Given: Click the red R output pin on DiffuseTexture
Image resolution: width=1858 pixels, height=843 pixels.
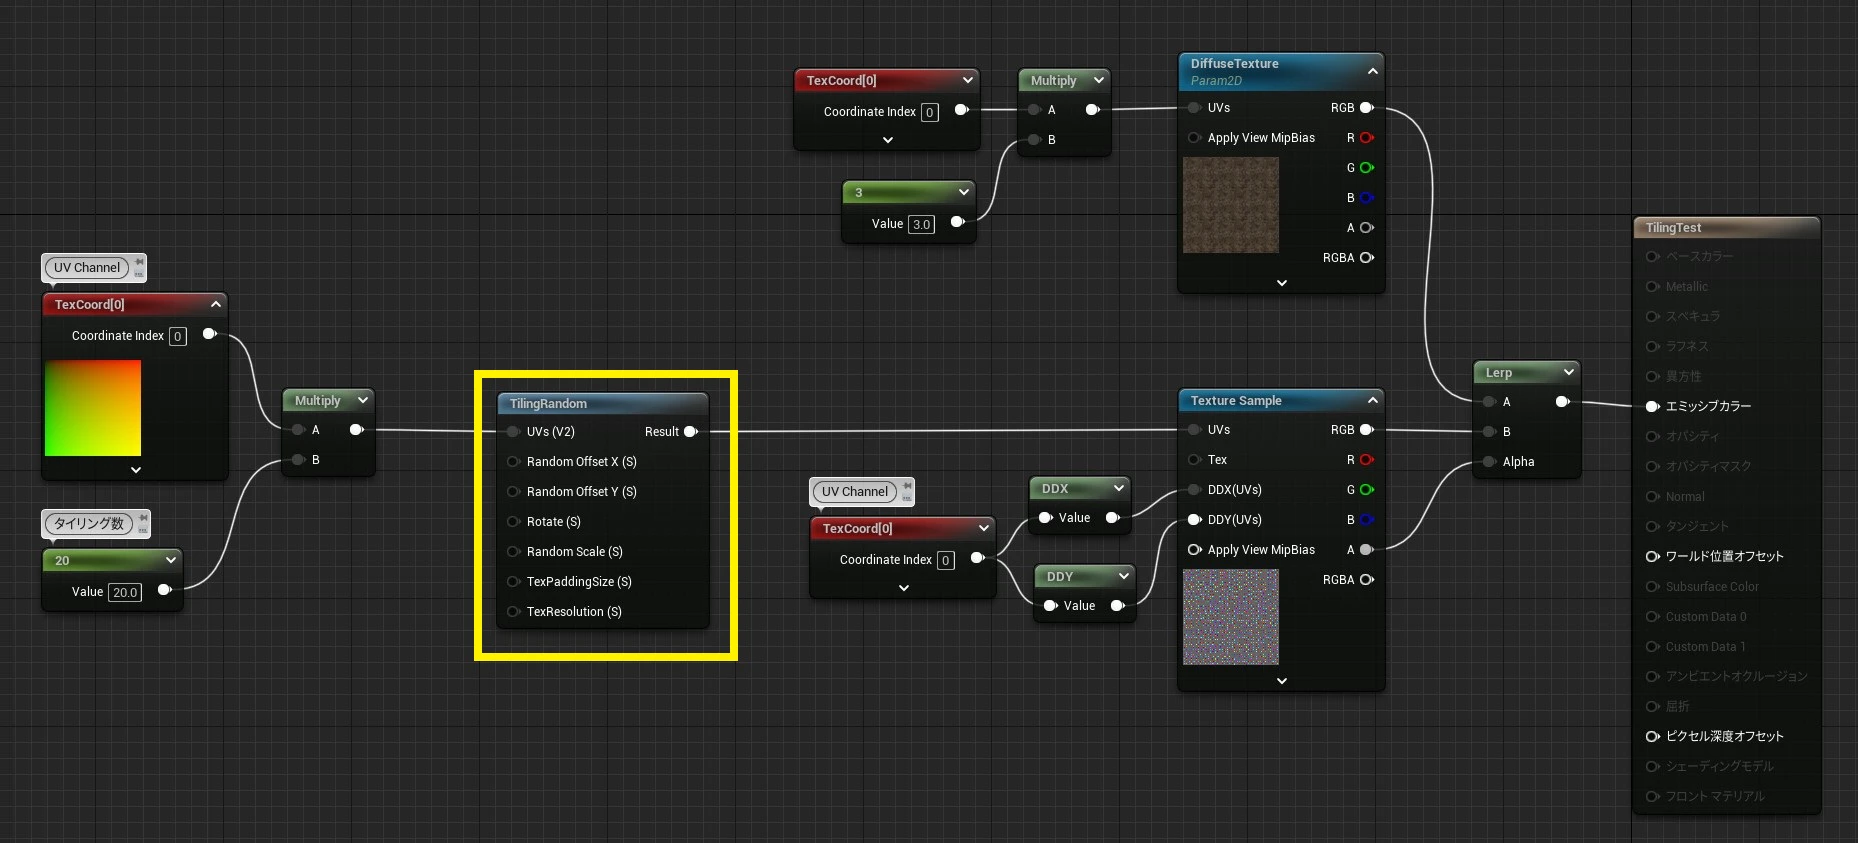Looking at the screenshot, I should coord(1367,138).
